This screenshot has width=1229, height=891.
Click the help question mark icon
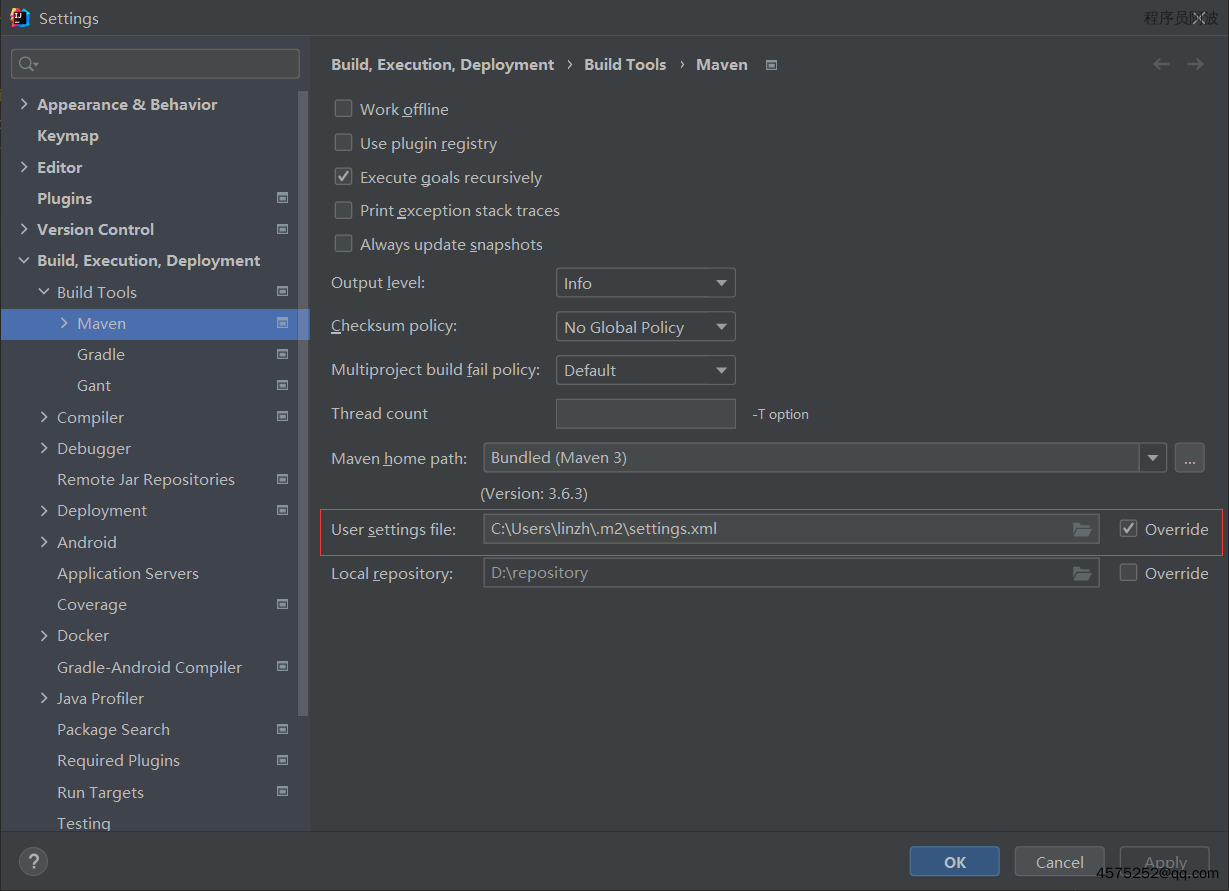point(33,861)
